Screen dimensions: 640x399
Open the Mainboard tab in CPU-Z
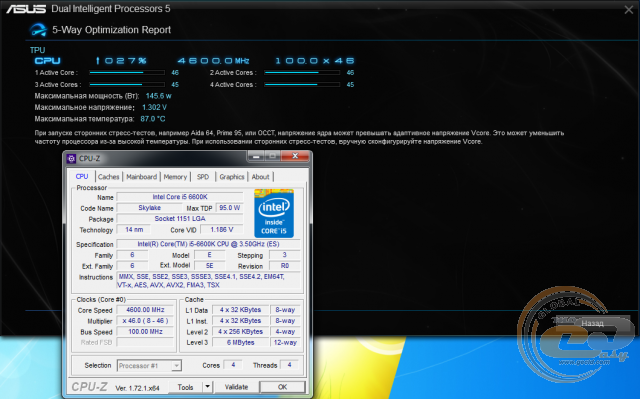pyautogui.click(x=141, y=177)
